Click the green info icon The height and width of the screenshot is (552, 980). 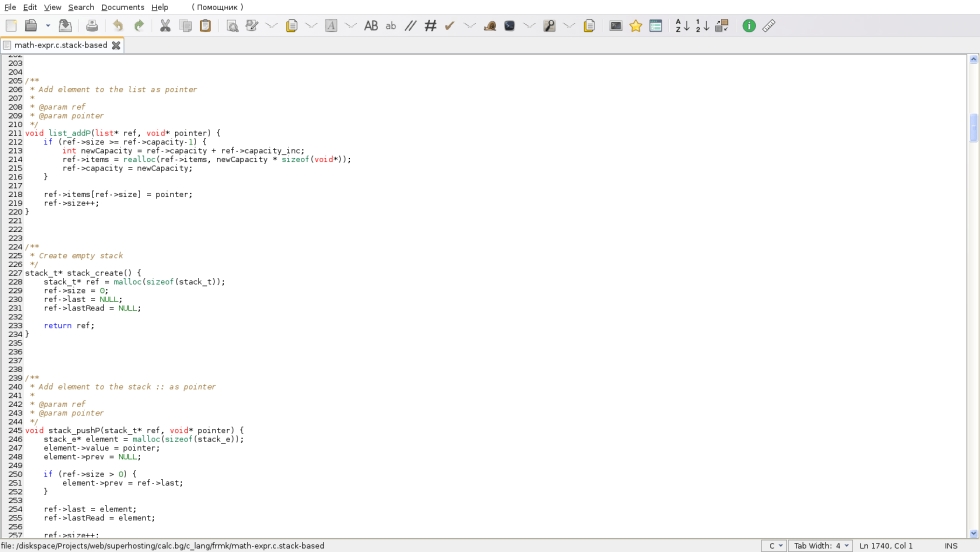(749, 26)
